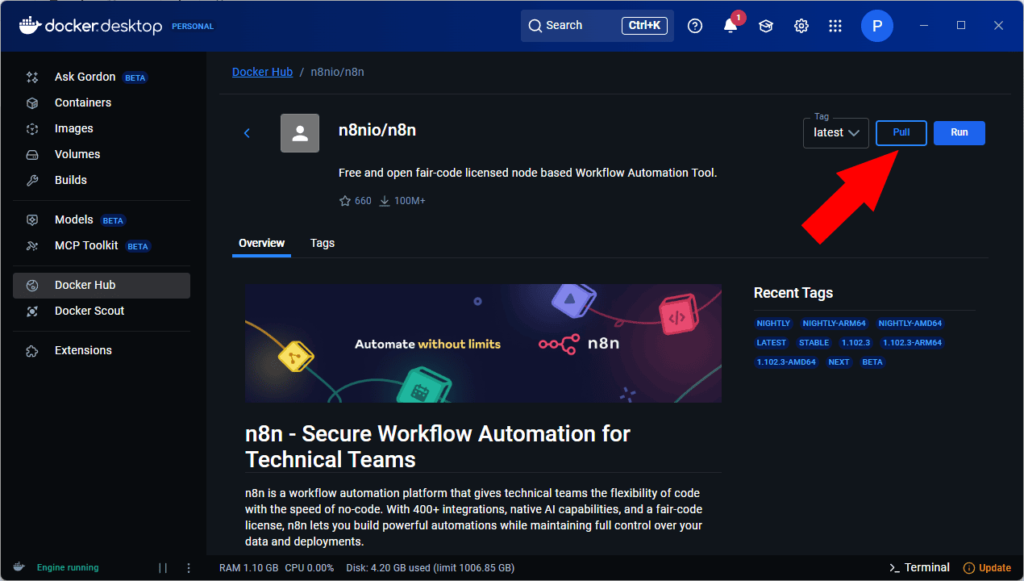Click the PERSONAL plan label
Image resolution: width=1024 pixels, height=581 pixels.
coord(193,26)
